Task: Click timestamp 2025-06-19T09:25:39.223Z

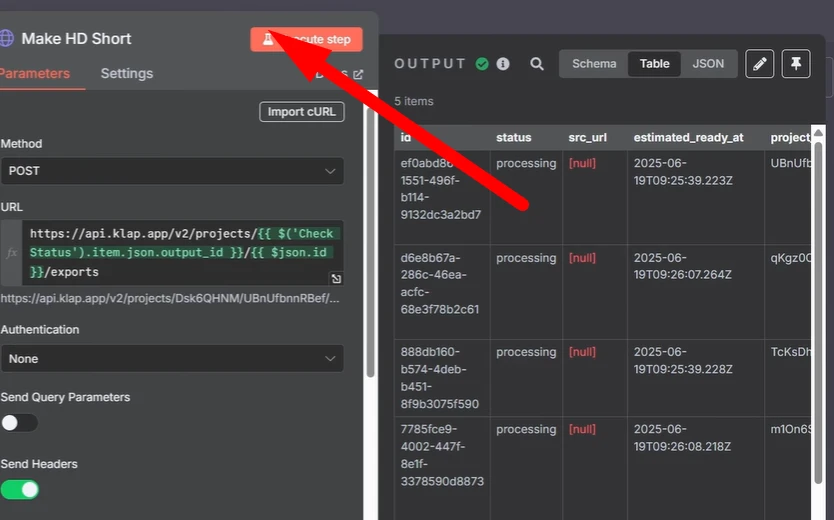Action: click(x=683, y=172)
